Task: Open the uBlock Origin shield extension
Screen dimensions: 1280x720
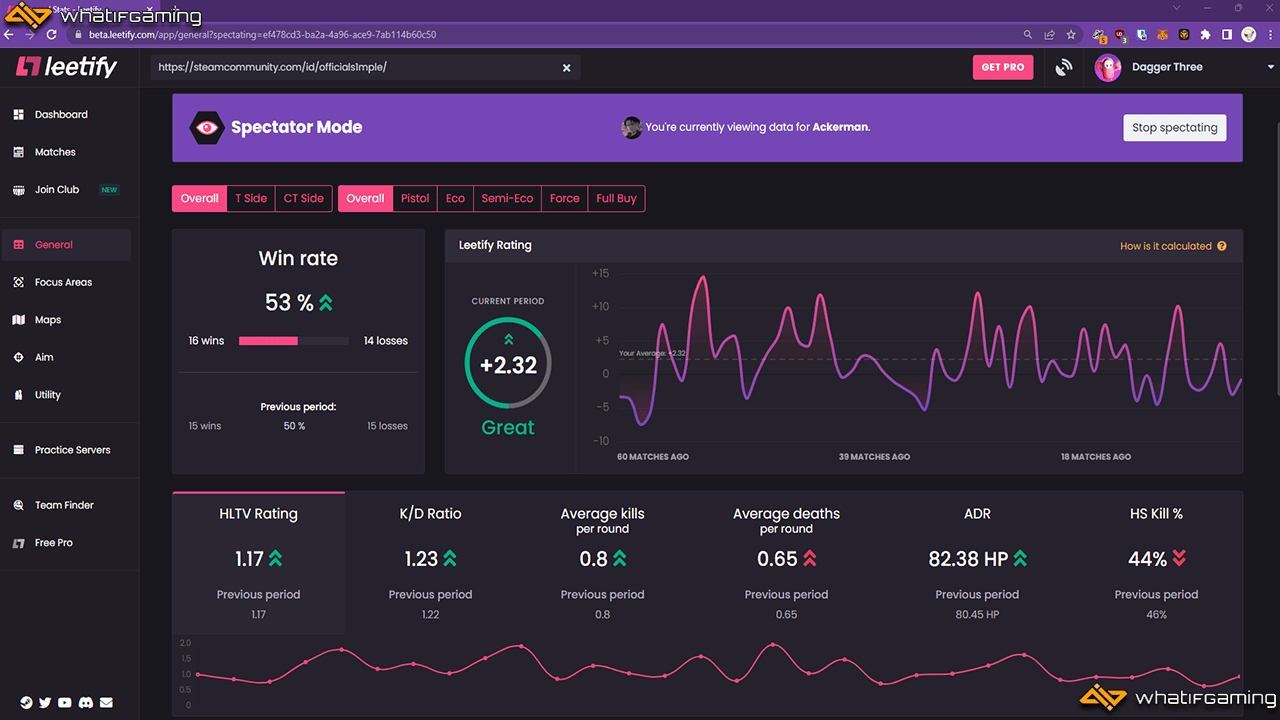Action: 1120,35
